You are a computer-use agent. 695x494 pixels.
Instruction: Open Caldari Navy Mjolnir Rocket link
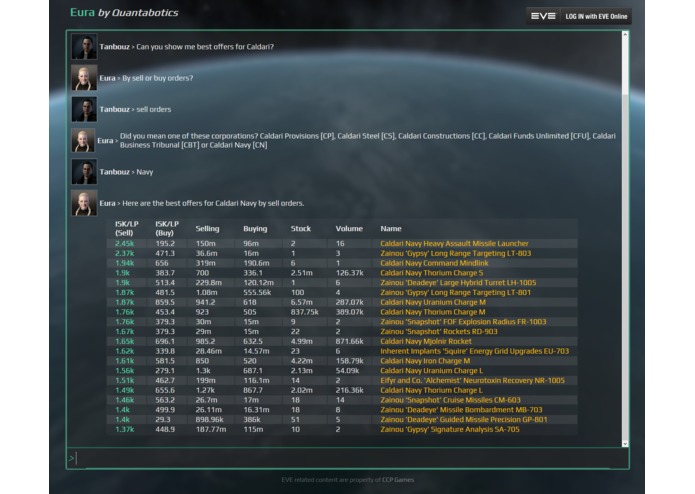[426, 341]
